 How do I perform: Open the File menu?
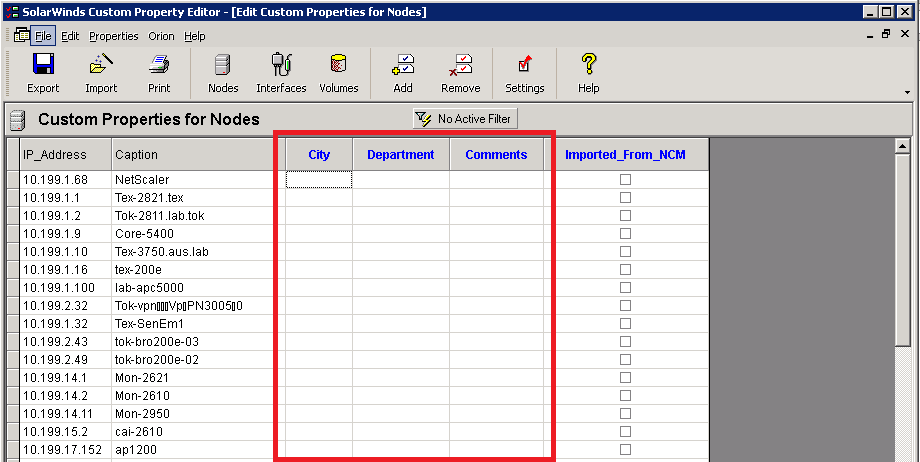pyautogui.click(x=43, y=36)
